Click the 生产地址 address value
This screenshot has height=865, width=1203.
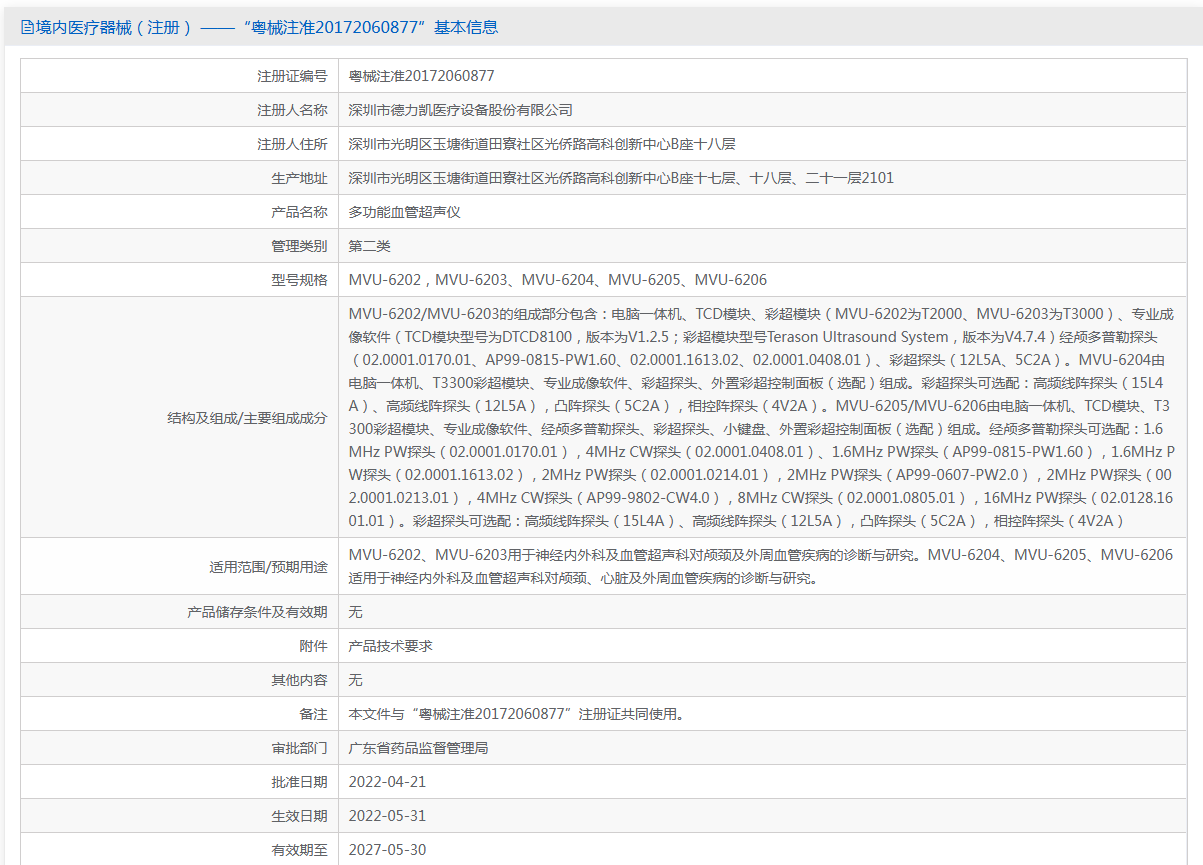620,178
